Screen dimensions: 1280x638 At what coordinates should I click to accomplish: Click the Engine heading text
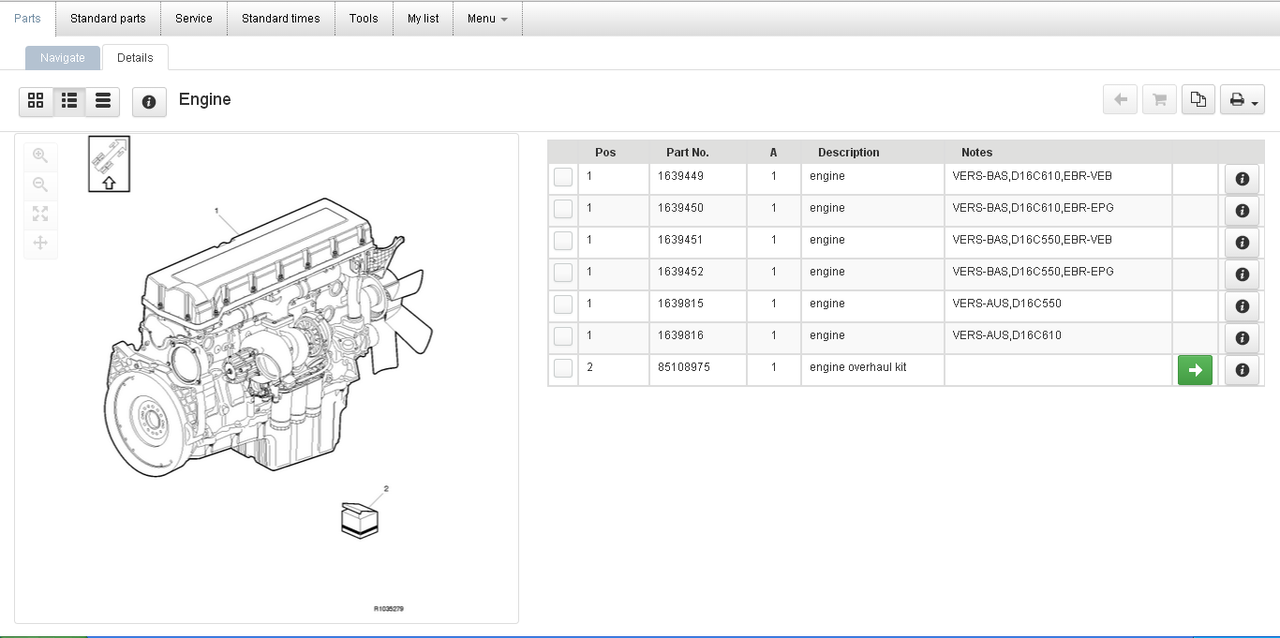205,99
